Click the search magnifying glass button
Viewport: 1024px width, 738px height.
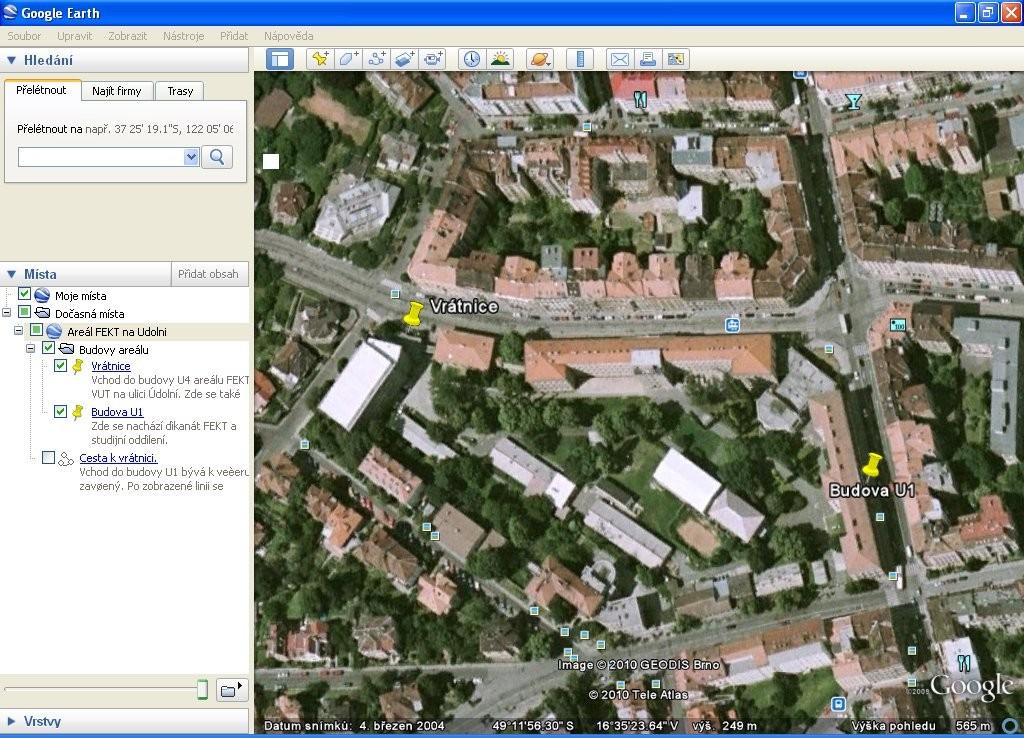[x=217, y=157]
